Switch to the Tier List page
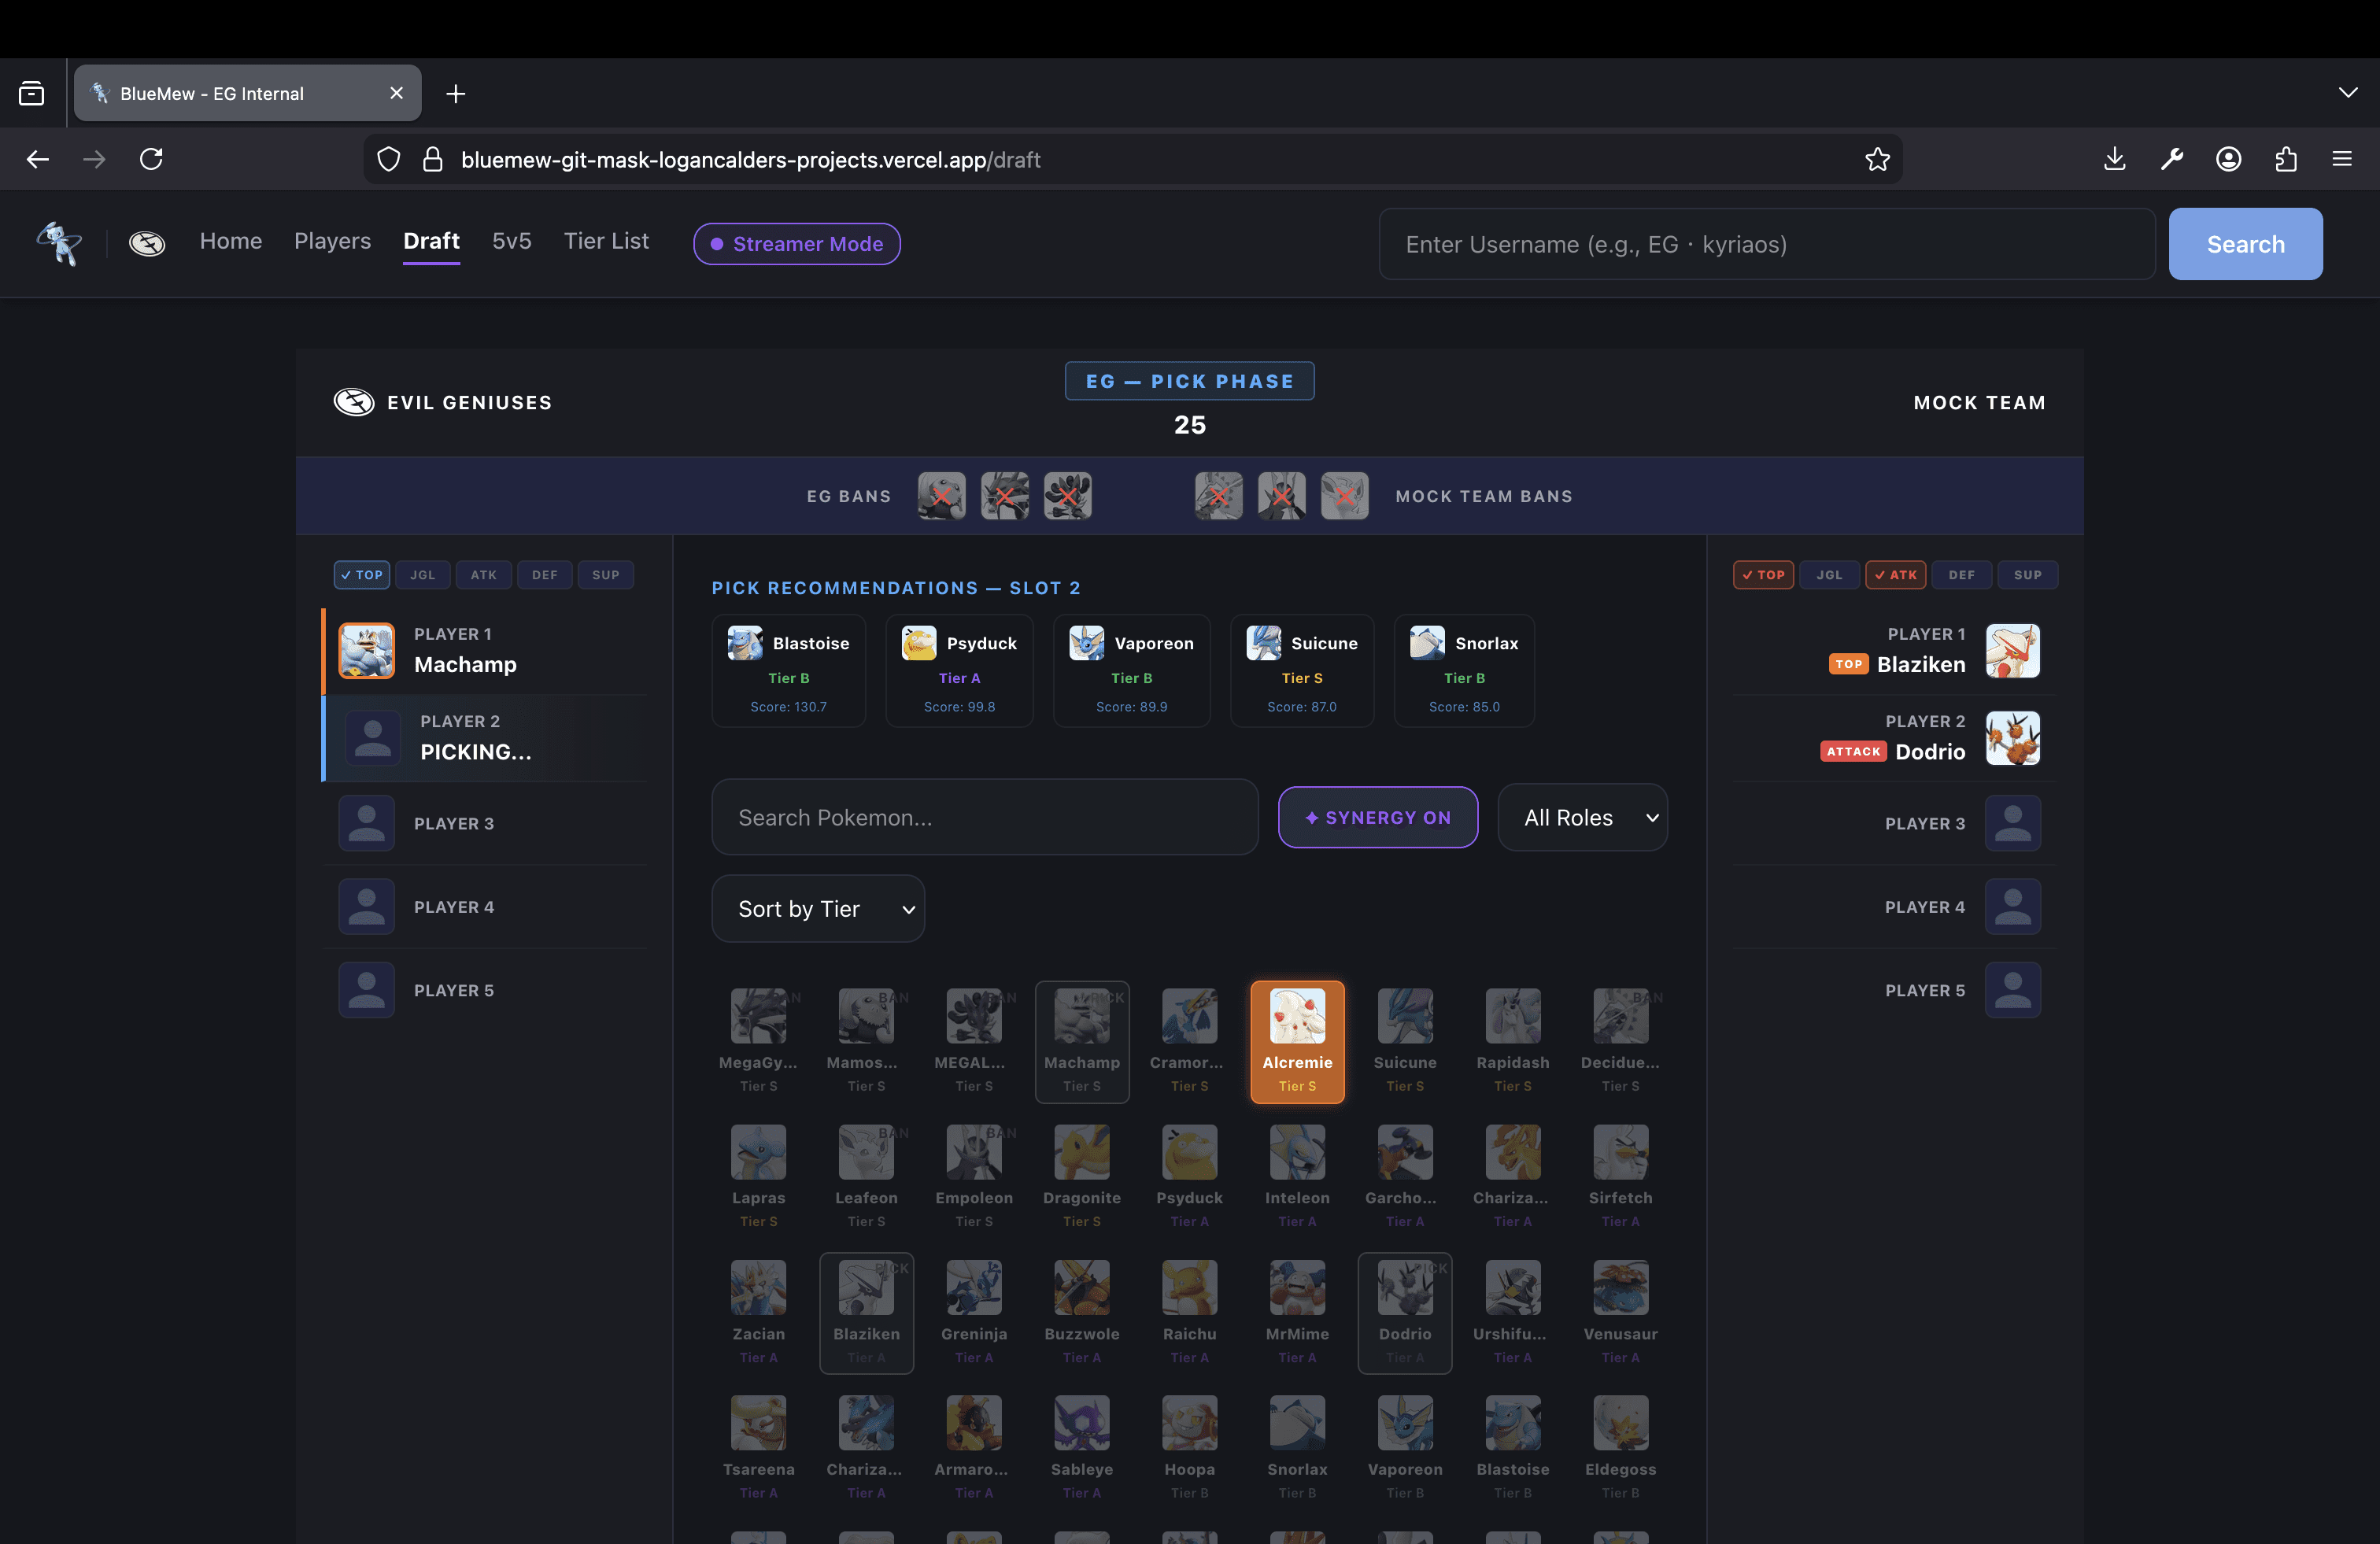This screenshot has height=1544, width=2380. coord(606,241)
